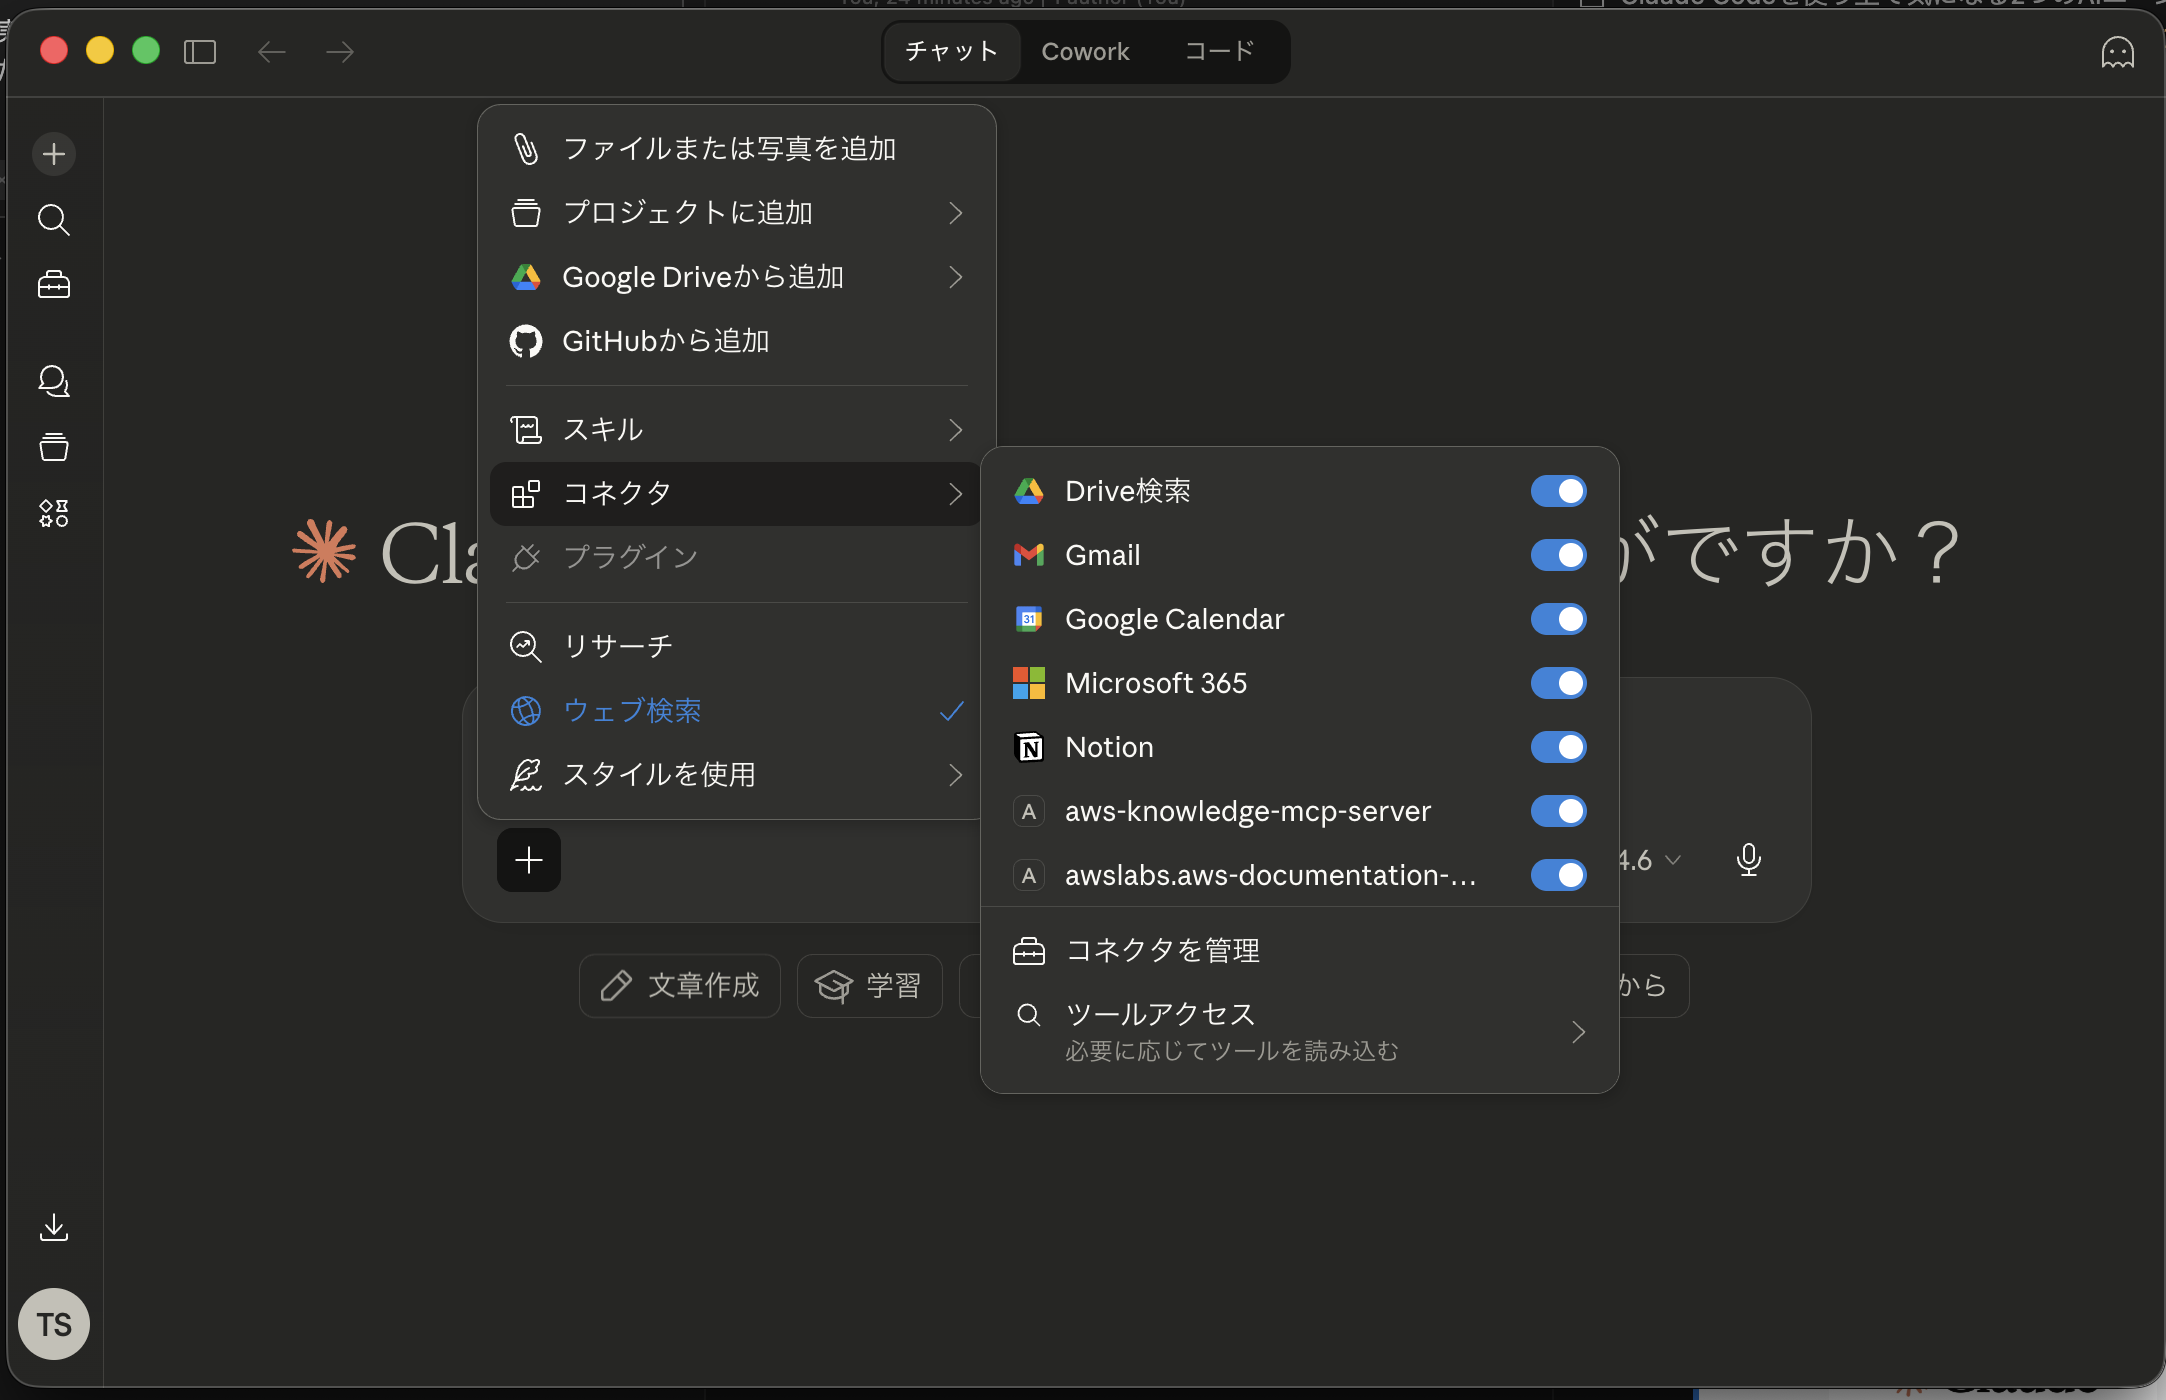Select ファイルまたは写真を追加 menu item
Image resolution: width=2166 pixels, height=1400 pixels.
730,149
